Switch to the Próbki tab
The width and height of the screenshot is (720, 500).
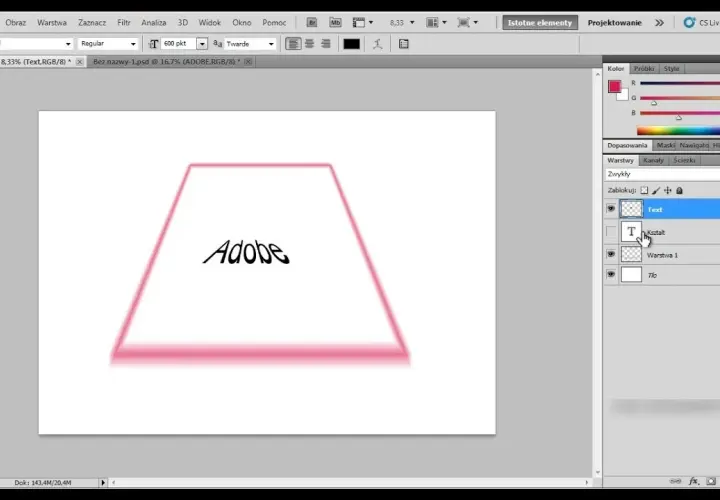pyautogui.click(x=644, y=68)
